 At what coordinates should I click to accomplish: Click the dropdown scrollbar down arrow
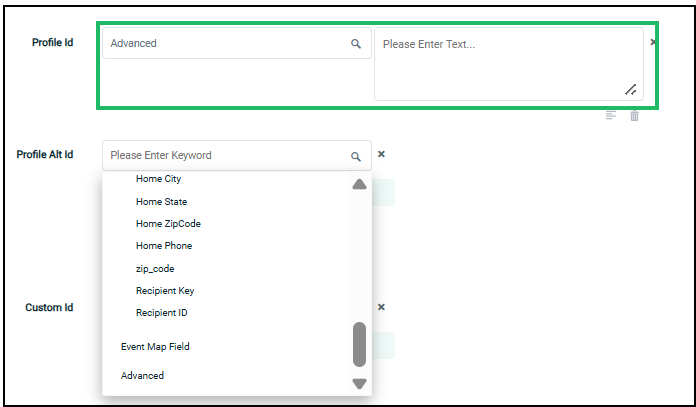point(359,383)
